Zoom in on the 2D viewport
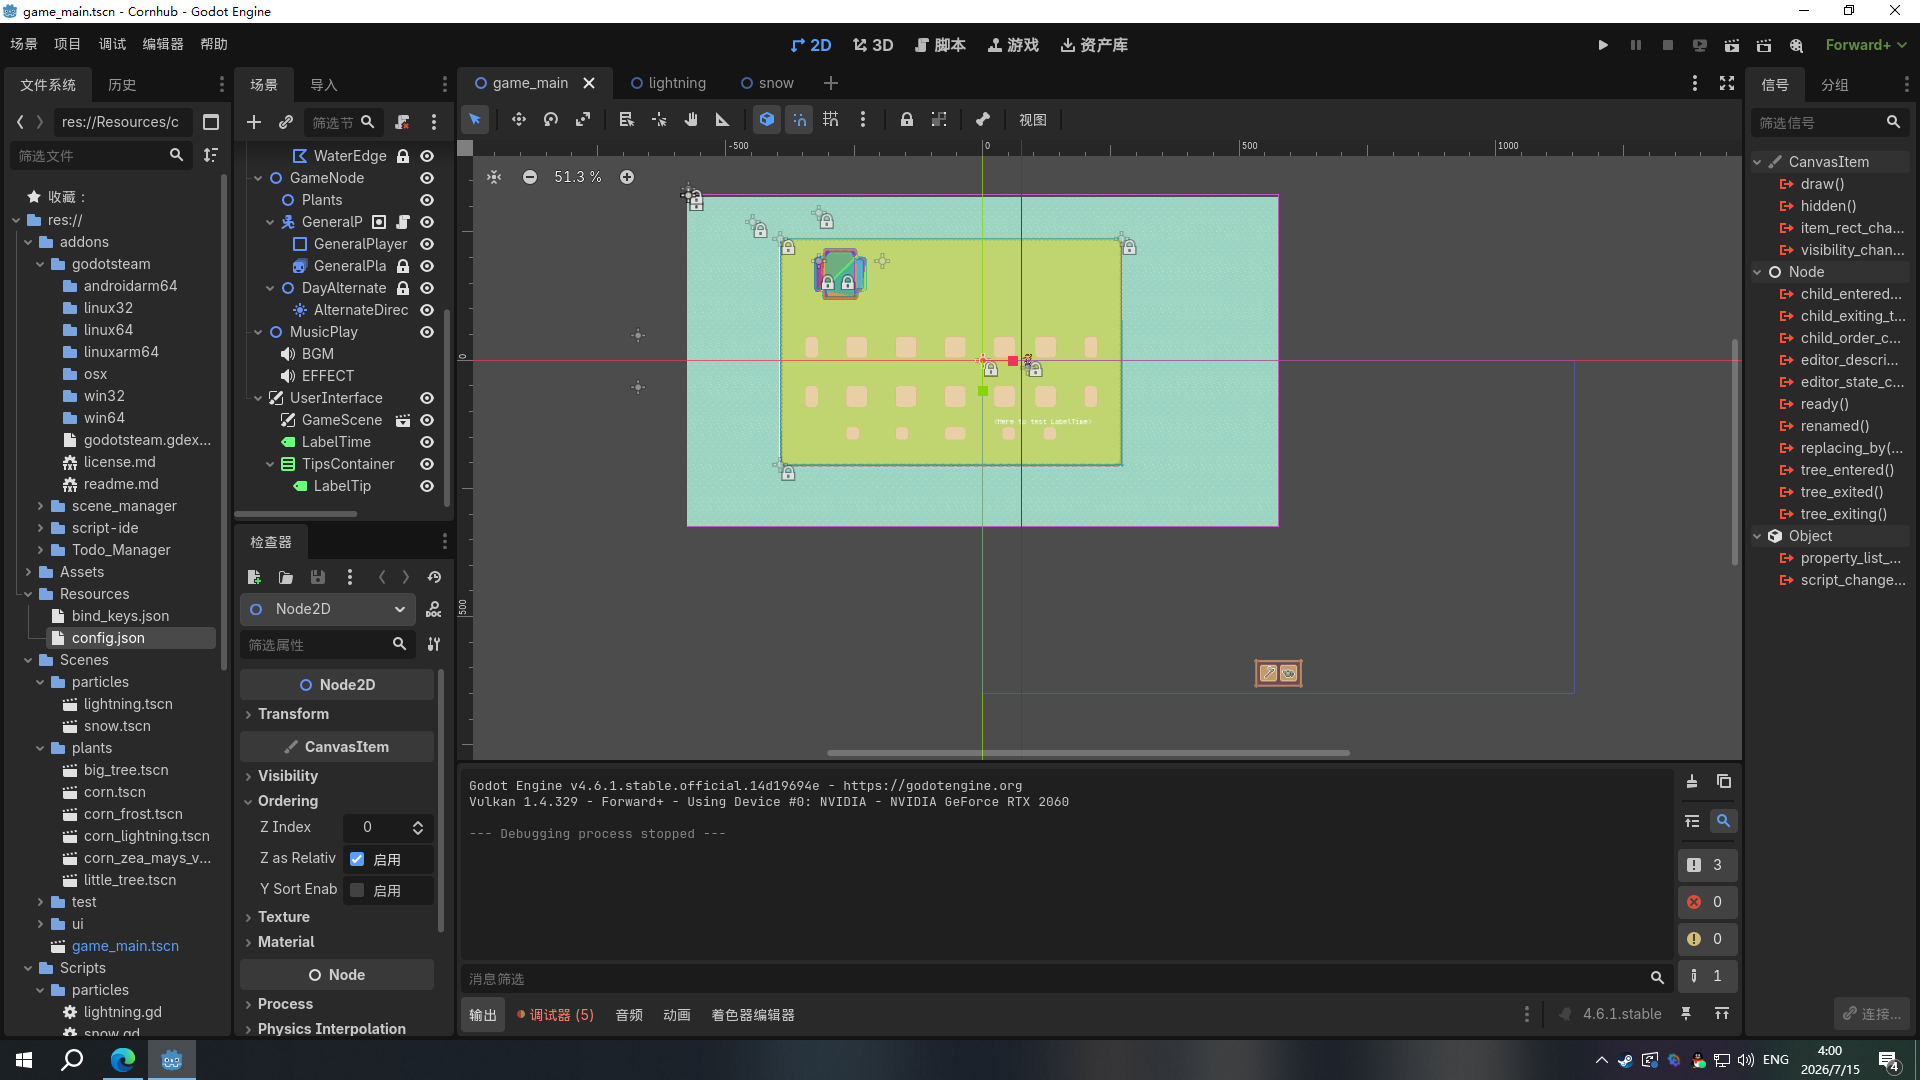This screenshot has height=1080, width=1920. point(627,177)
